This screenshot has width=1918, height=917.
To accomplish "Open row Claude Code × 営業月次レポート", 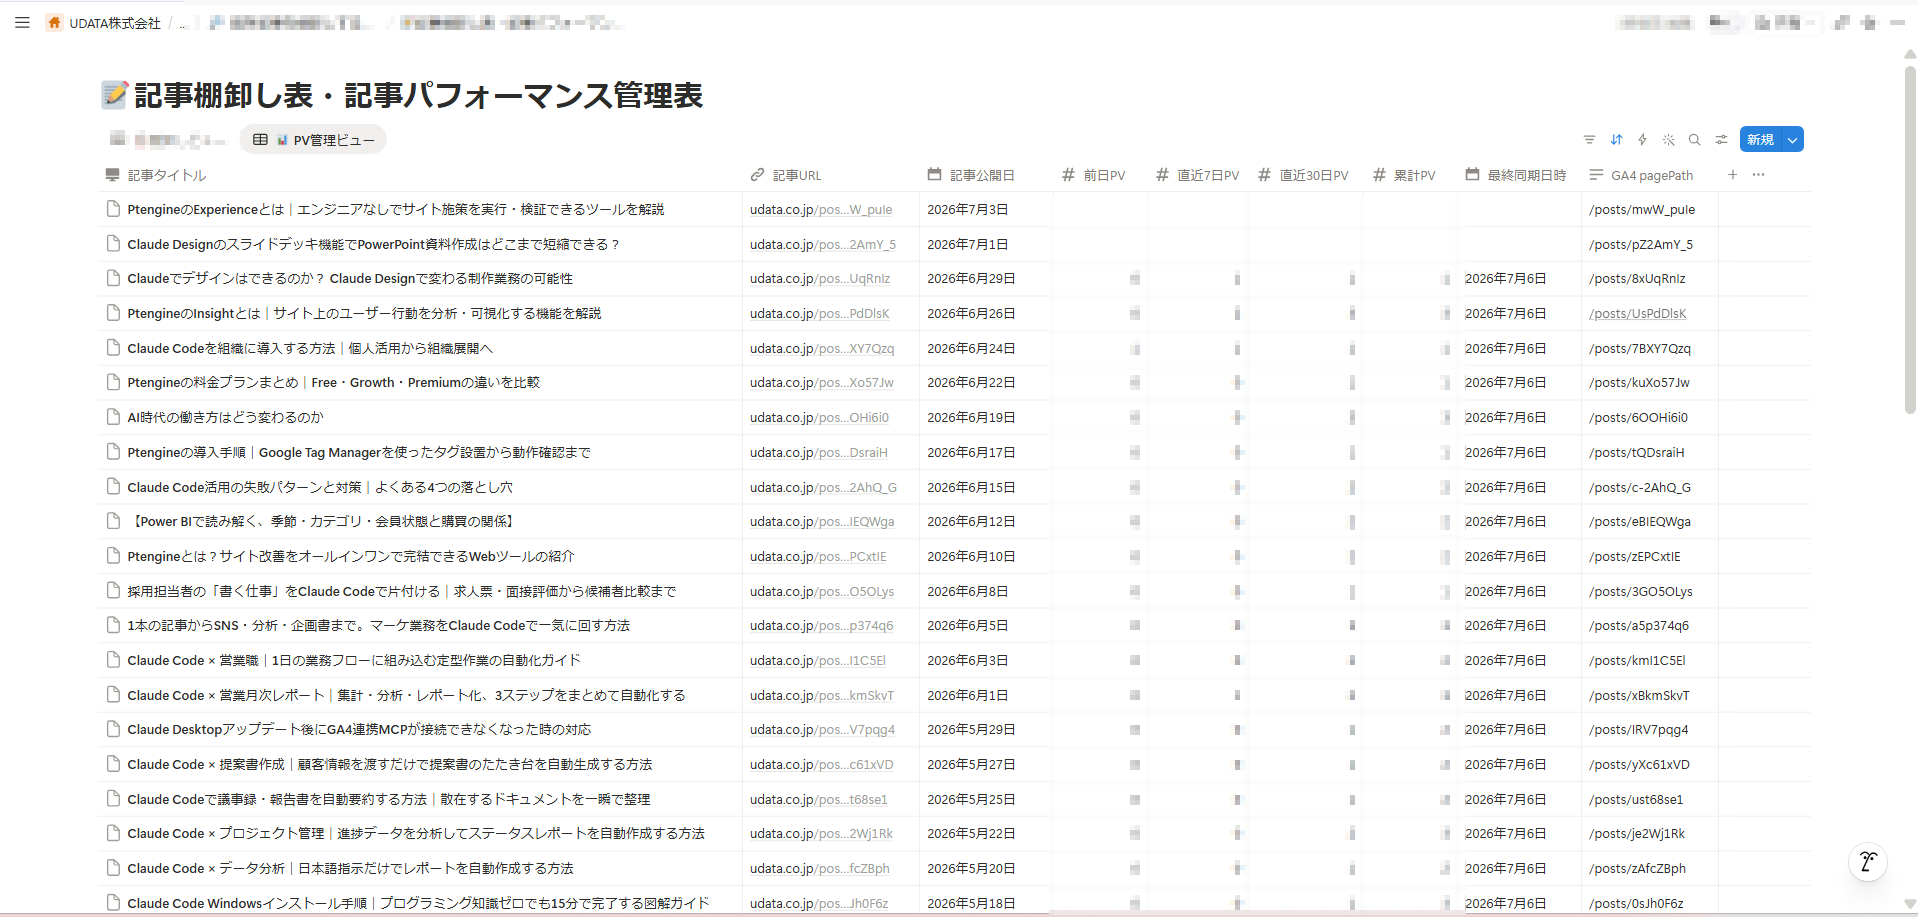I will (406, 695).
